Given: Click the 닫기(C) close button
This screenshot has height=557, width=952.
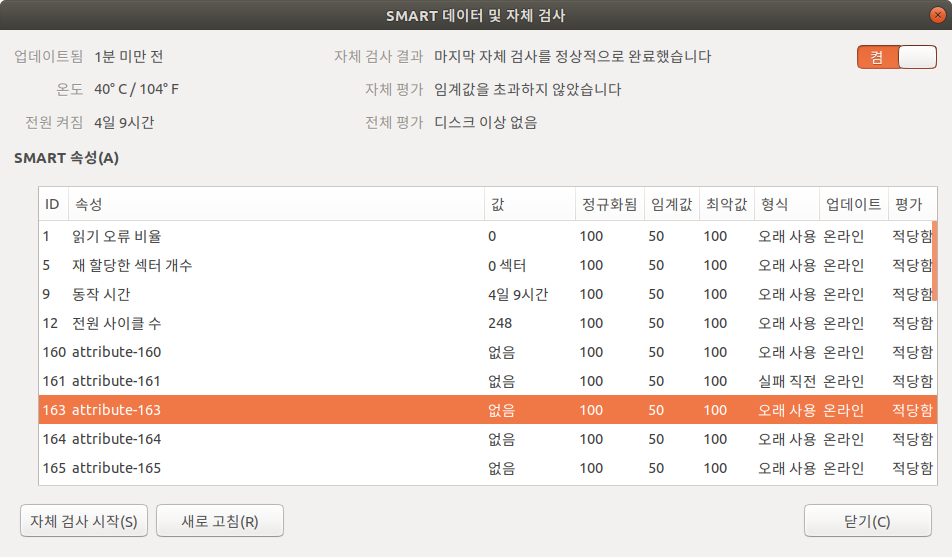Looking at the screenshot, I should 868,521.
